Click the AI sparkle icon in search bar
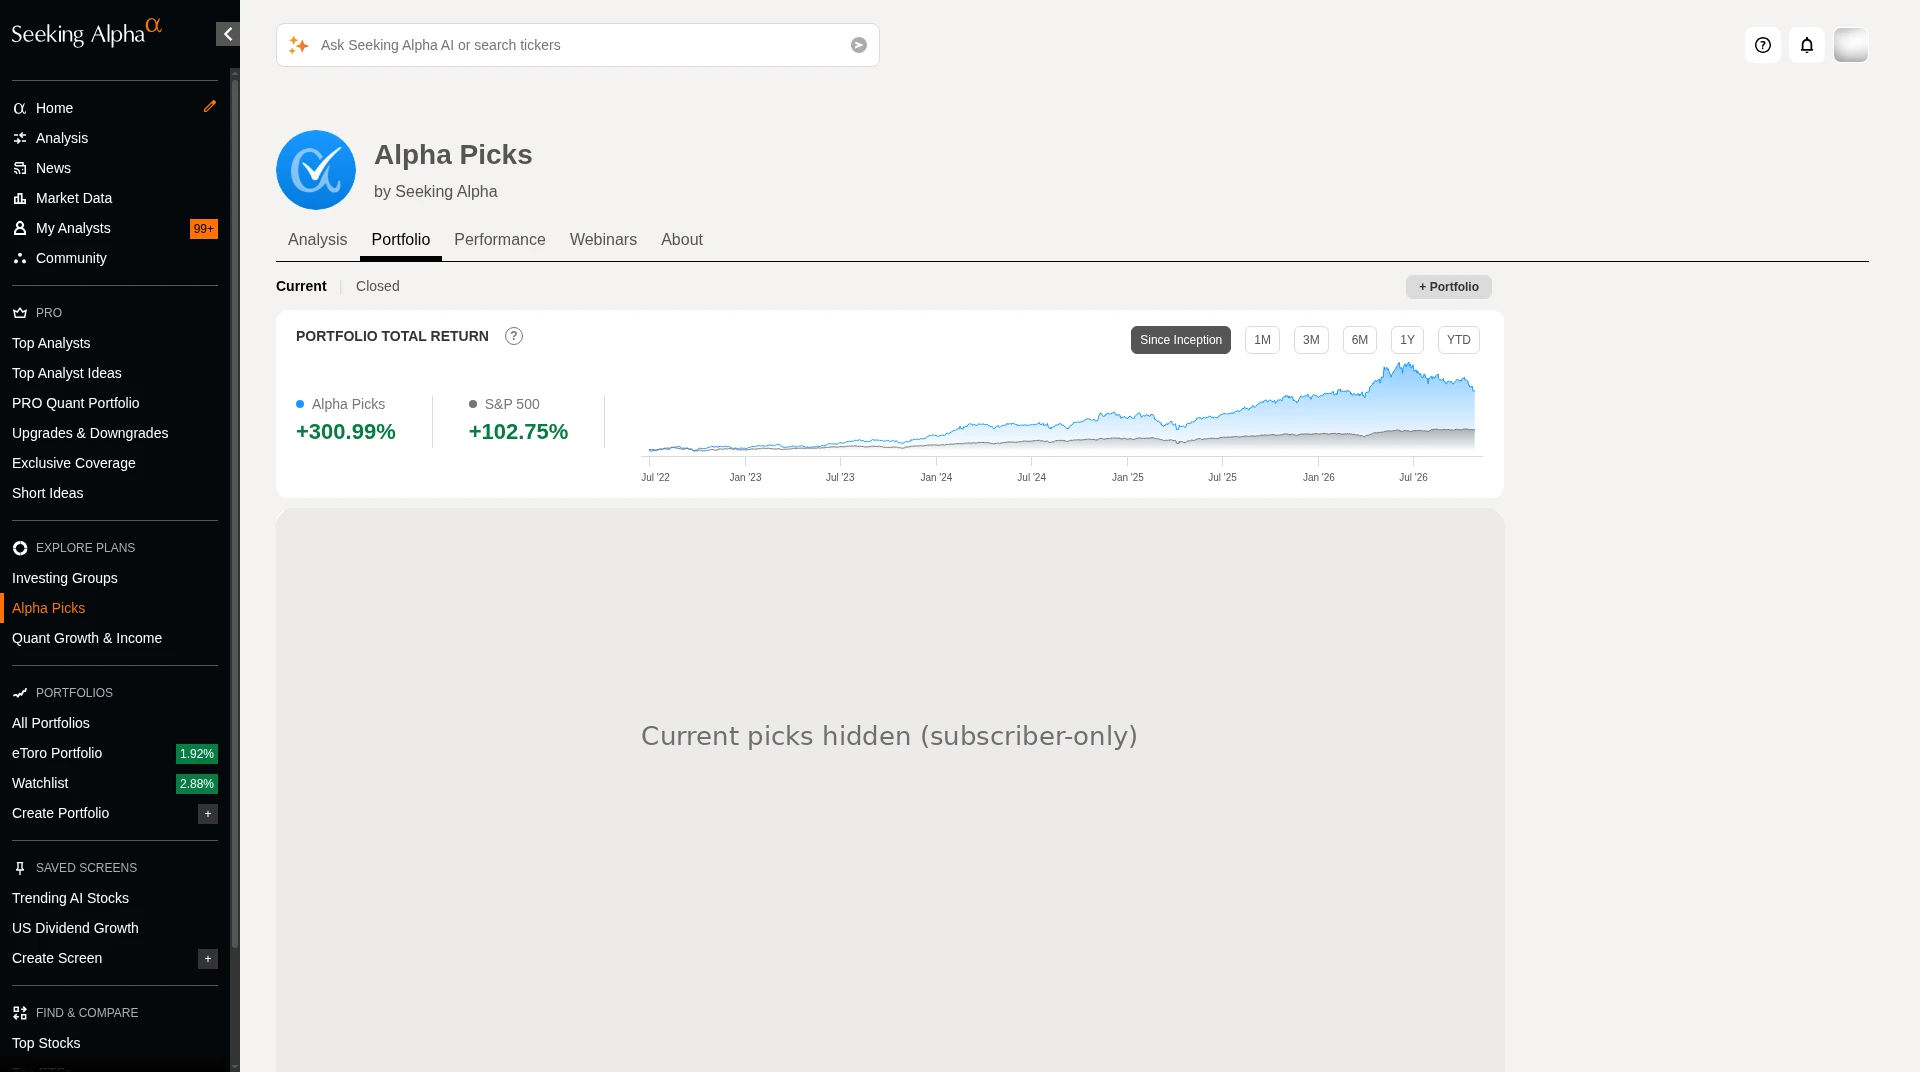The width and height of the screenshot is (1920, 1072). pyautogui.click(x=298, y=45)
